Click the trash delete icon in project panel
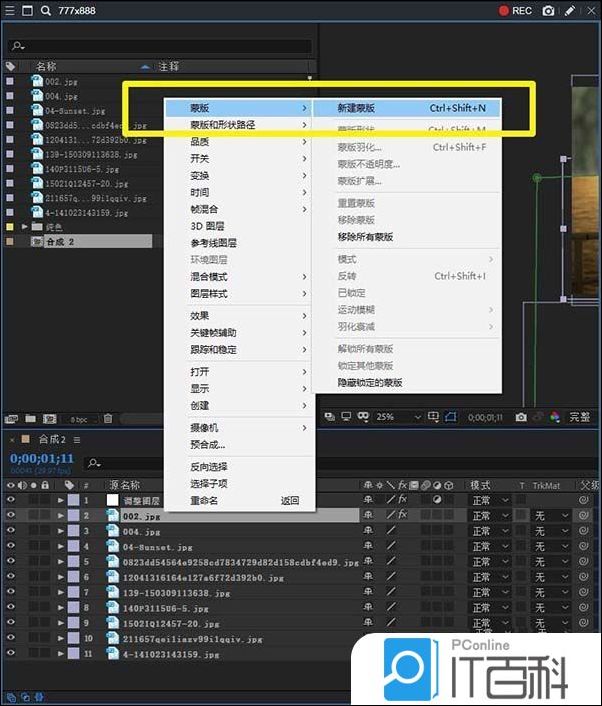The image size is (602, 706). pos(108,418)
